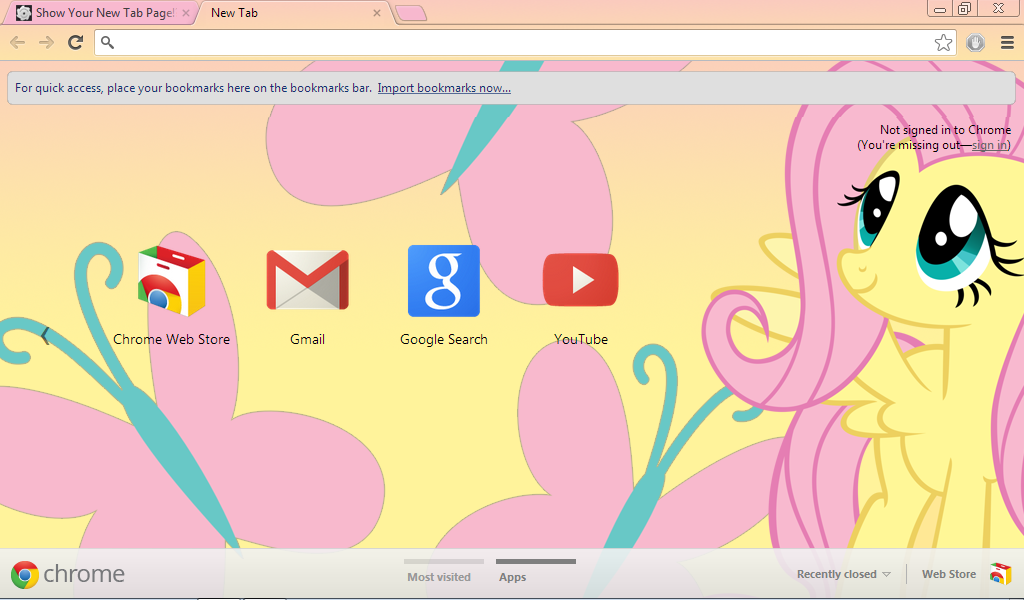The height and width of the screenshot is (600, 1024).
Task: Go forward with the forward arrow
Action: (x=46, y=43)
